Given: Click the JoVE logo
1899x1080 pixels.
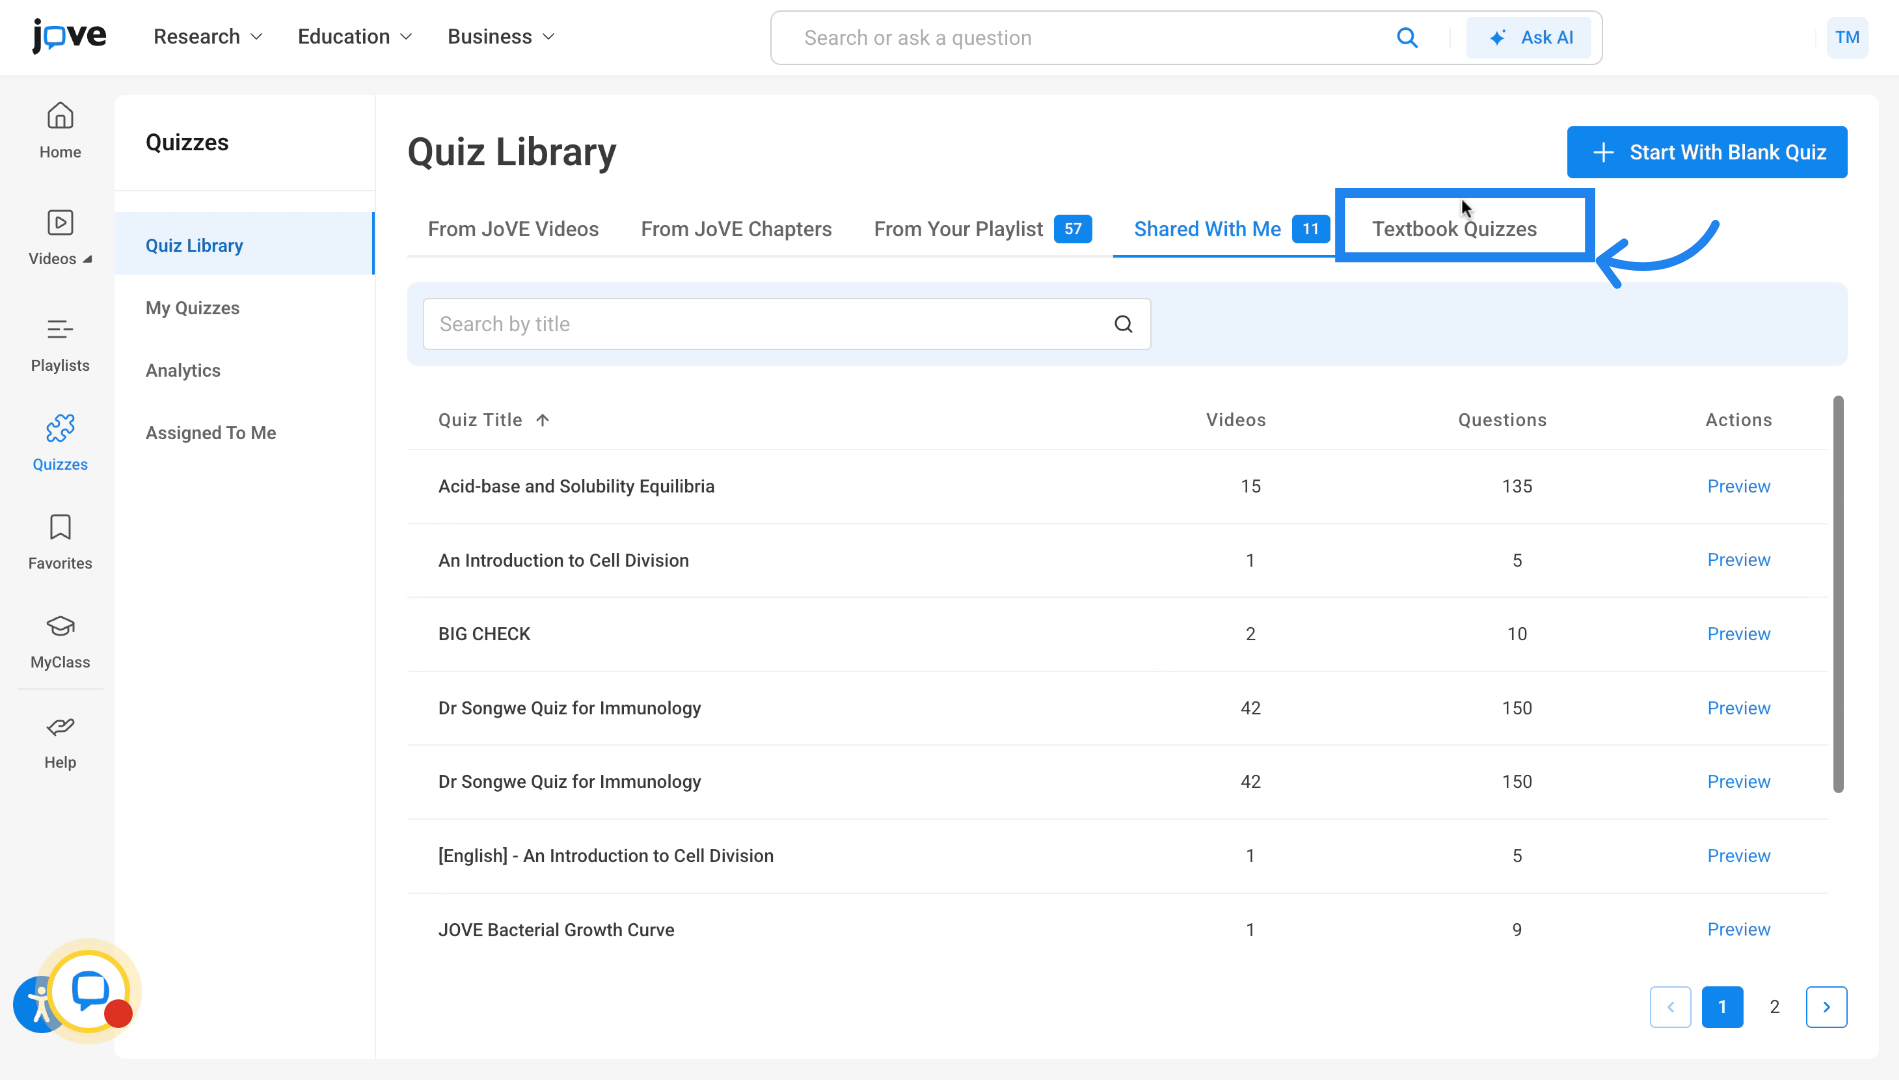Looking at the screenshot, I should pos(69,36).
